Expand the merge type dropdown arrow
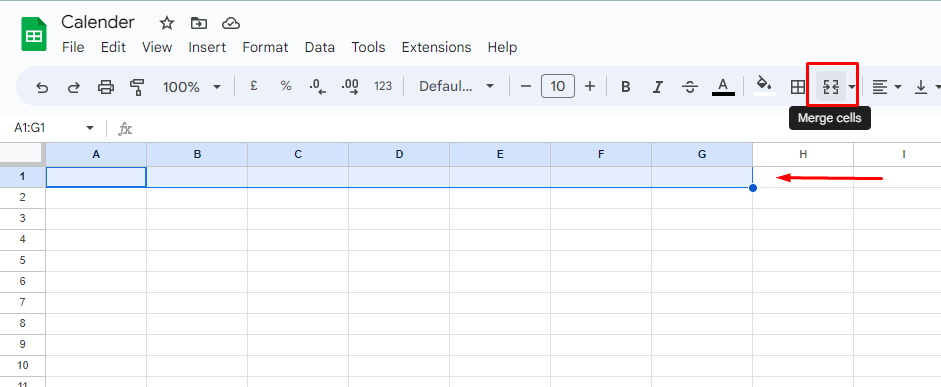The height and width of the screenshot is (387, 941). coord(852,87)
